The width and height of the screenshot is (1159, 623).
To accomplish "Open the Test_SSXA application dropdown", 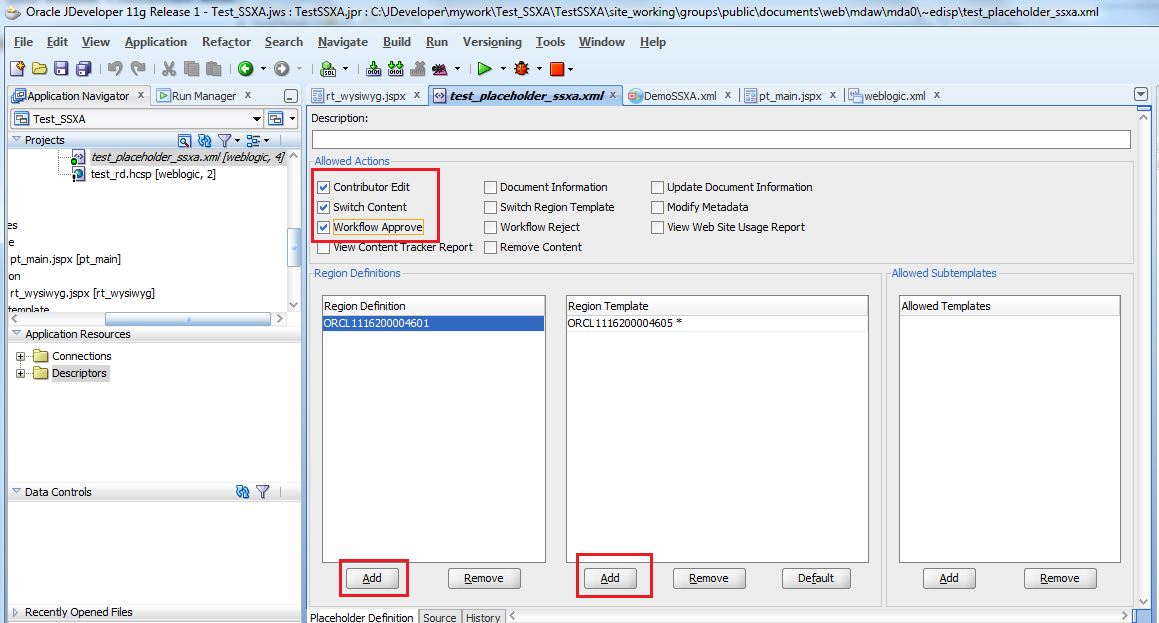I will (257, 118).
